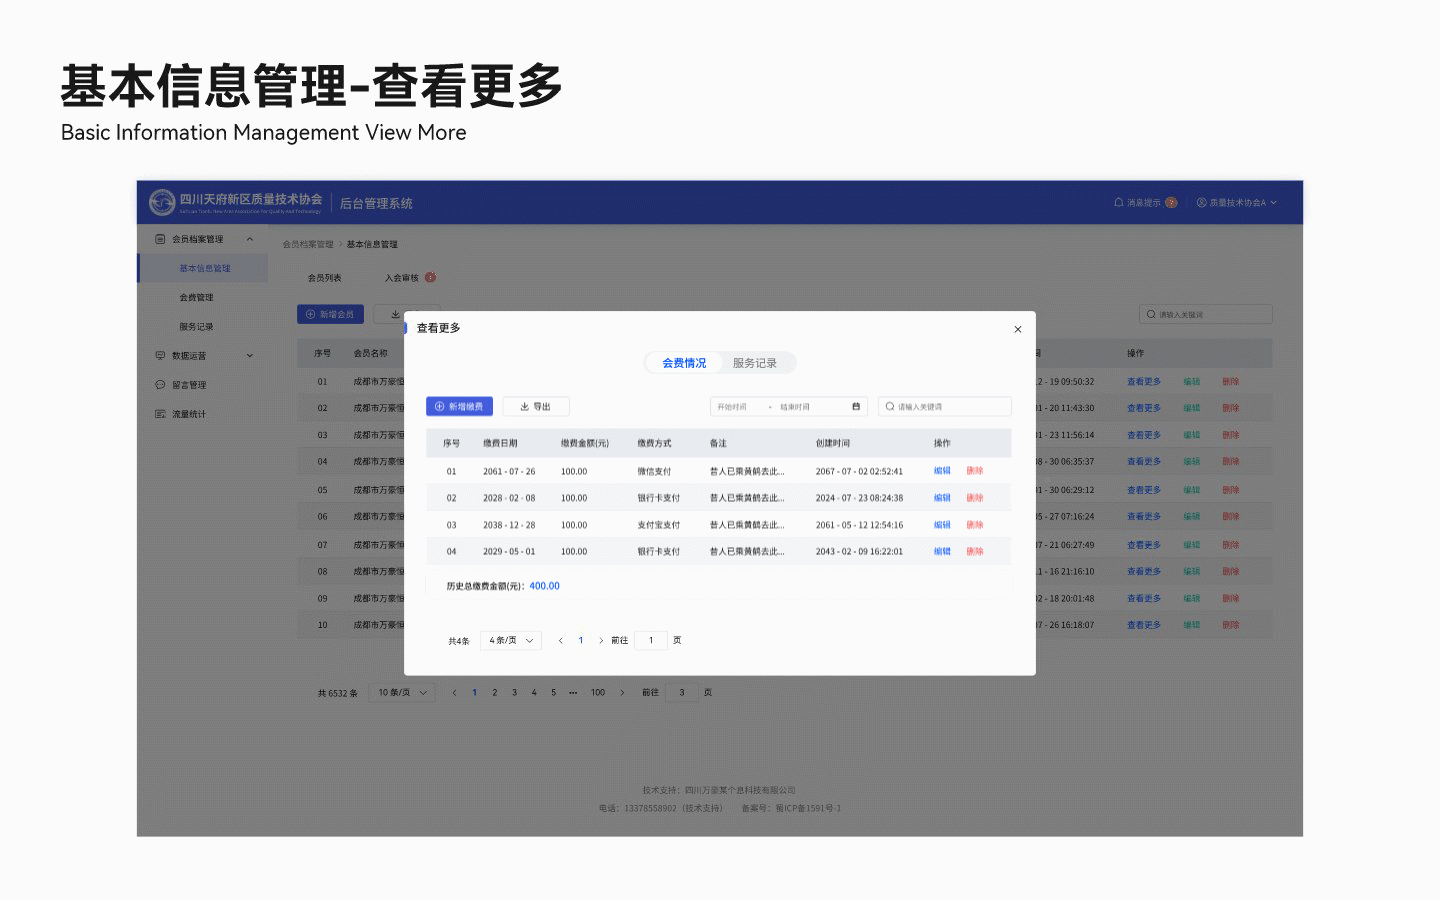Click the dialog search magnifier icon
This screenshot has height=900, width=1440.
click(x=890, y=407)
